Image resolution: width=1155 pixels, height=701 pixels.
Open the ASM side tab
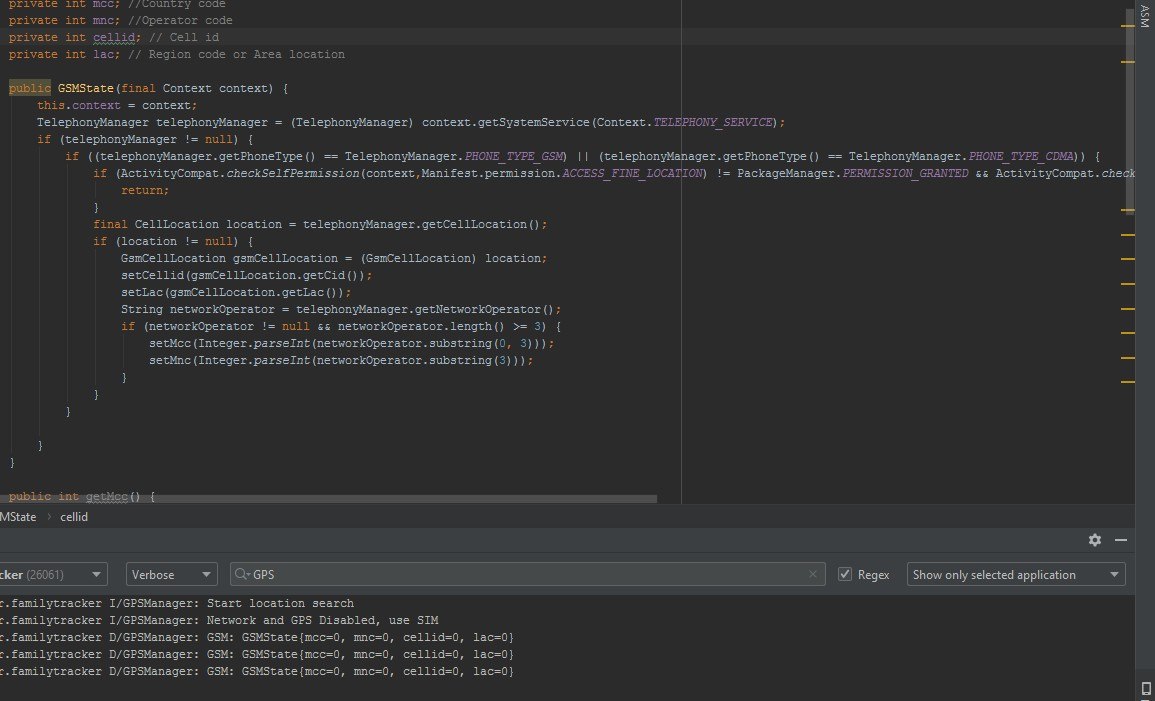1144,16
